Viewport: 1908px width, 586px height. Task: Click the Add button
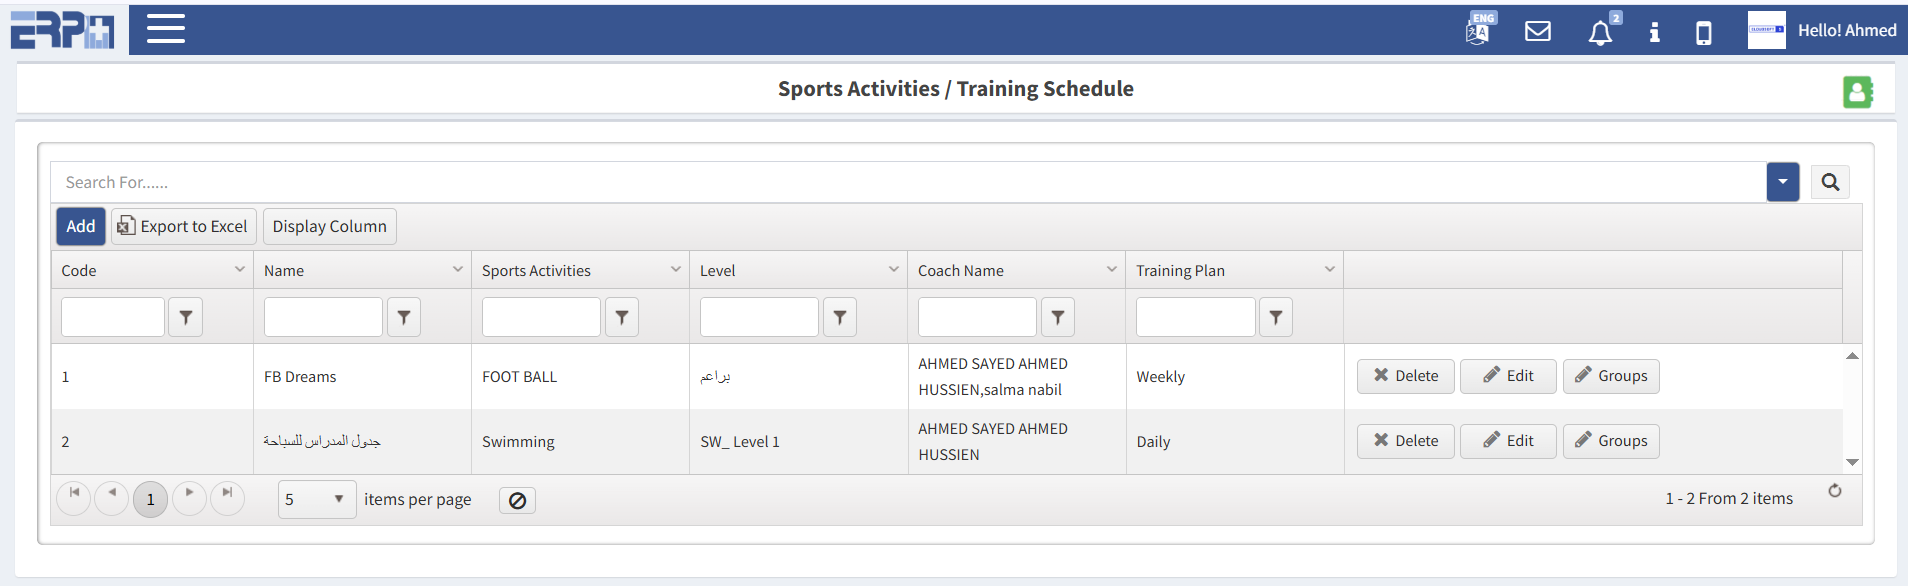point(80,226)
